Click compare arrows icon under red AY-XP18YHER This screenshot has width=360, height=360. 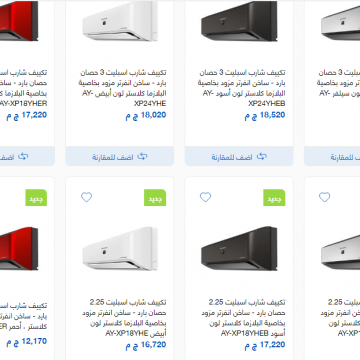23,156
